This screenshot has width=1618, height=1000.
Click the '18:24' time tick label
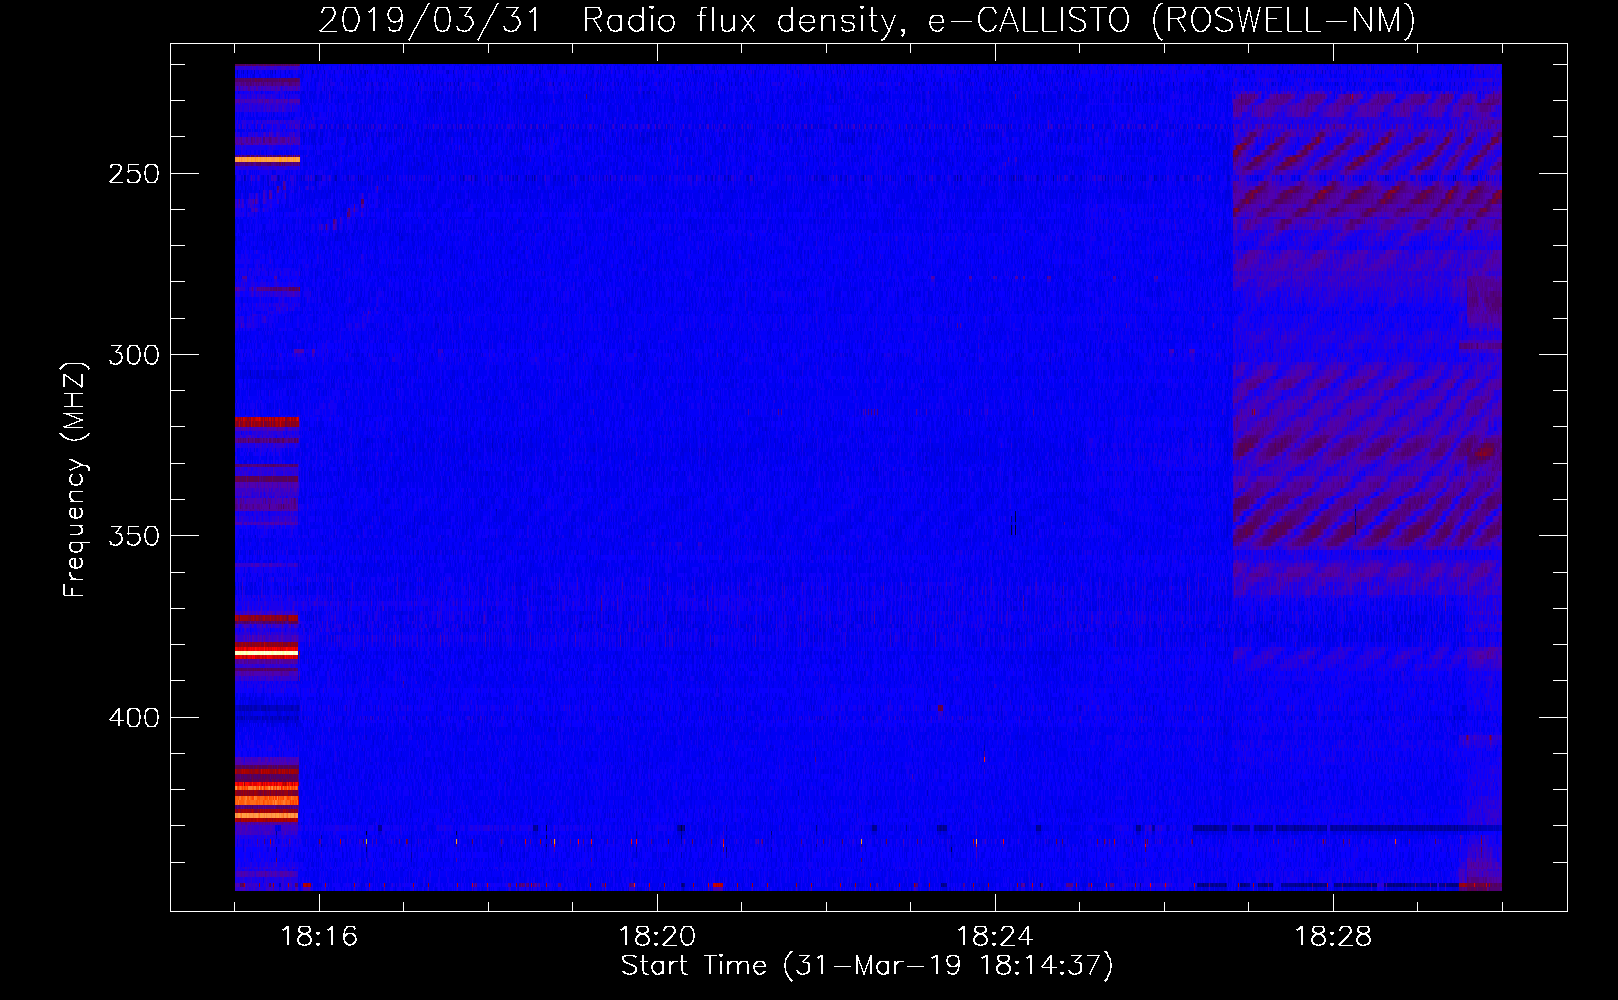pyautogui.click(x=995, y=937)
